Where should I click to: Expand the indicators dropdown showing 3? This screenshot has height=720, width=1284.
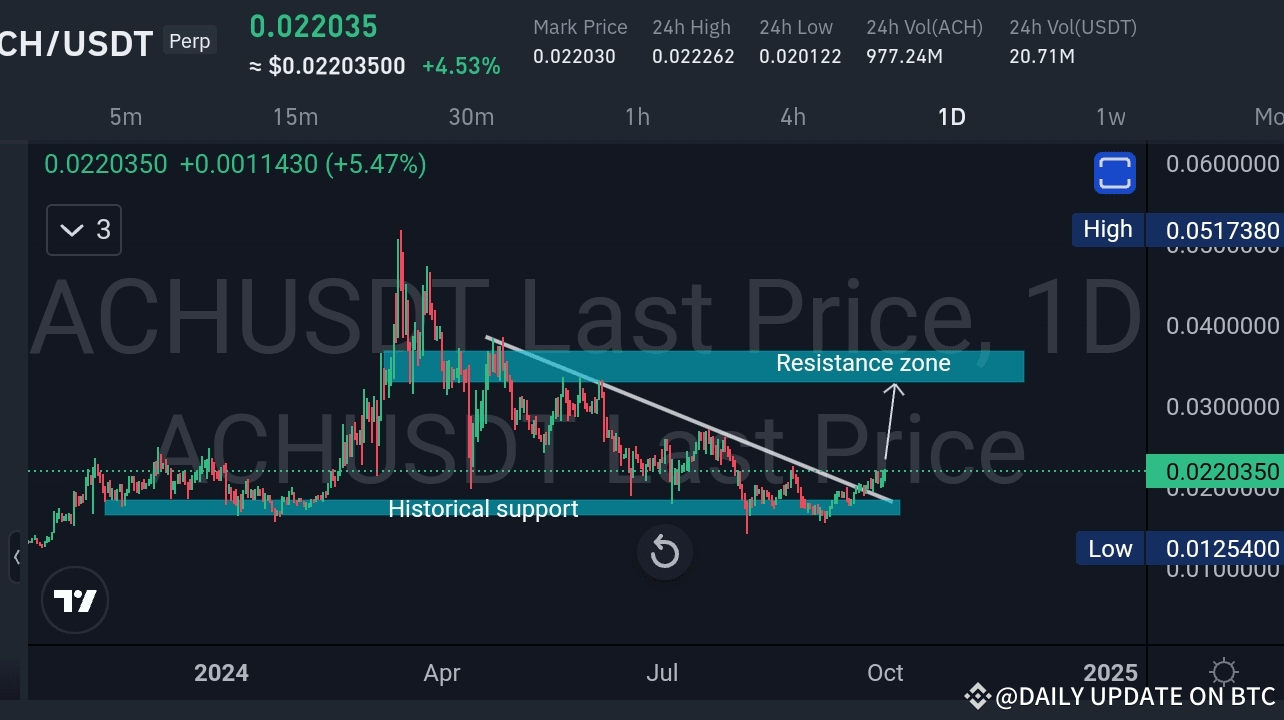(83, 229)
